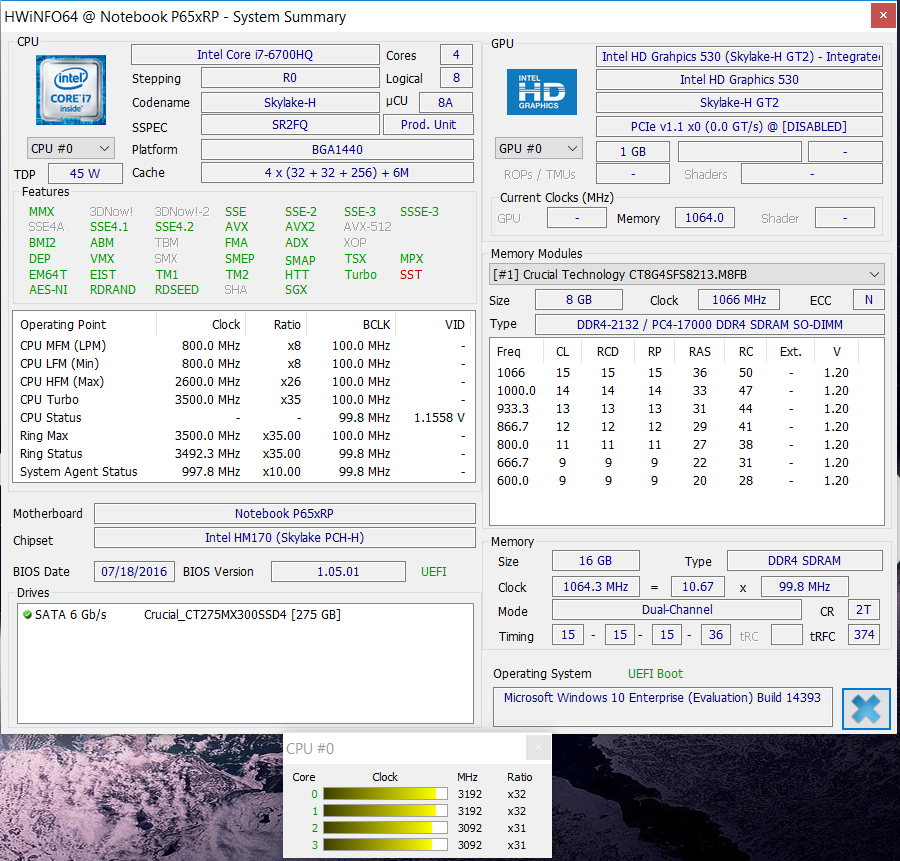Close the HWiNFO64 System Summary window
The width and height of the screenshot is (900, 861).
tap(883, 15)
